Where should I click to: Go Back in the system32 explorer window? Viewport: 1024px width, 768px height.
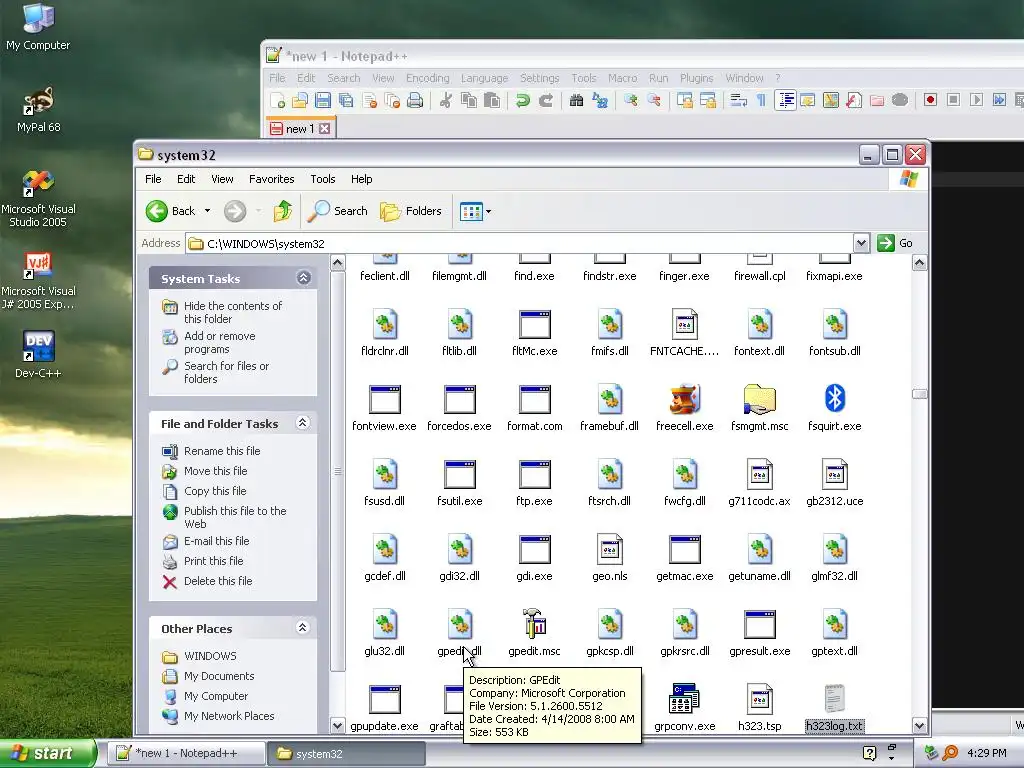[x=170, y=211]
